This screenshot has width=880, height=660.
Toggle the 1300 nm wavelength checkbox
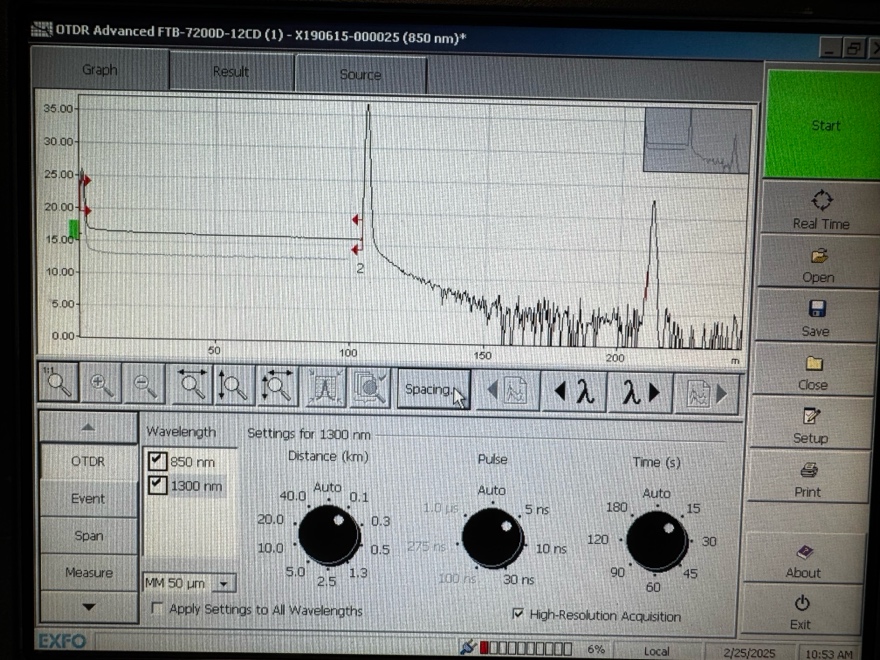pyautogui.click(x=157, y=484)
